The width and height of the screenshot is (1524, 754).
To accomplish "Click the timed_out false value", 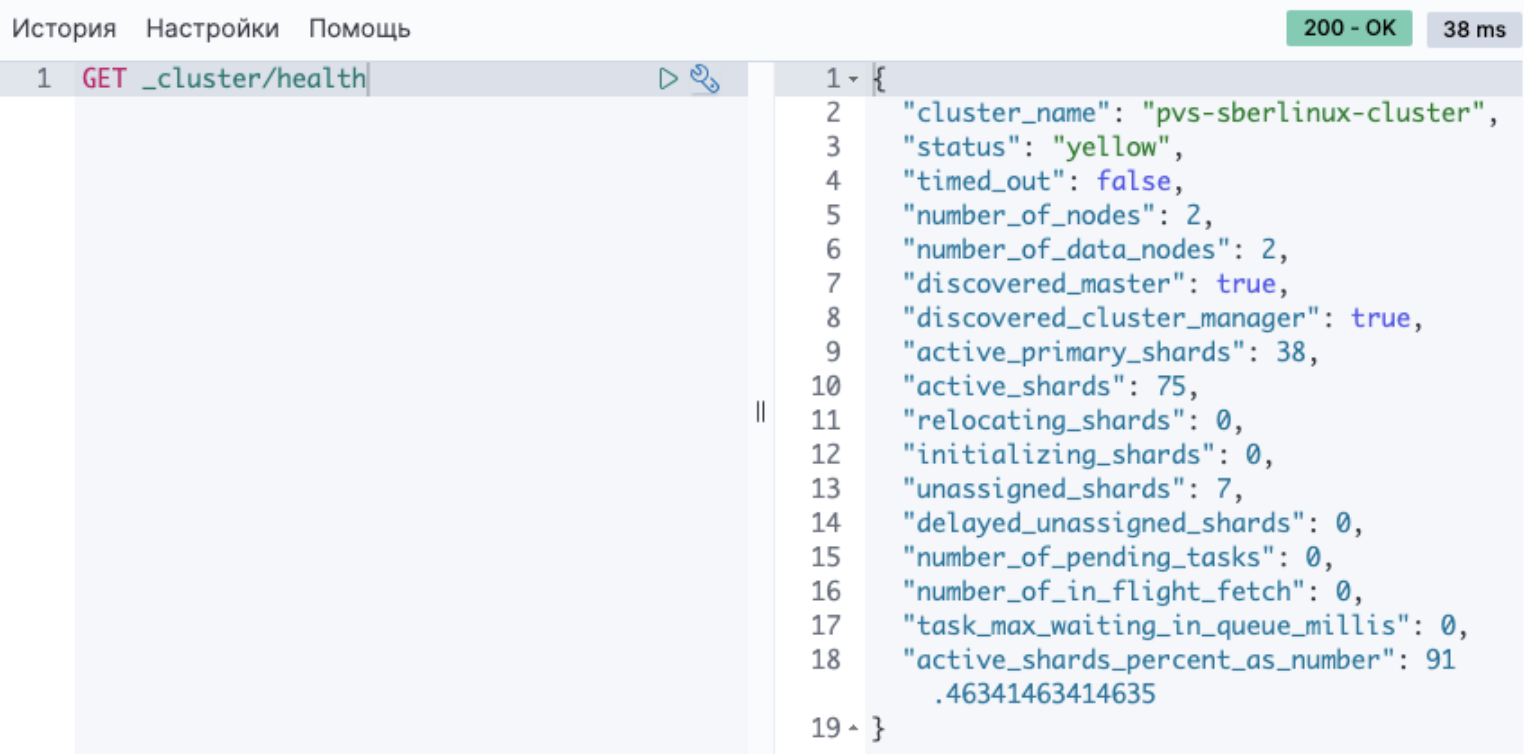I will [x=1133, y=181].
